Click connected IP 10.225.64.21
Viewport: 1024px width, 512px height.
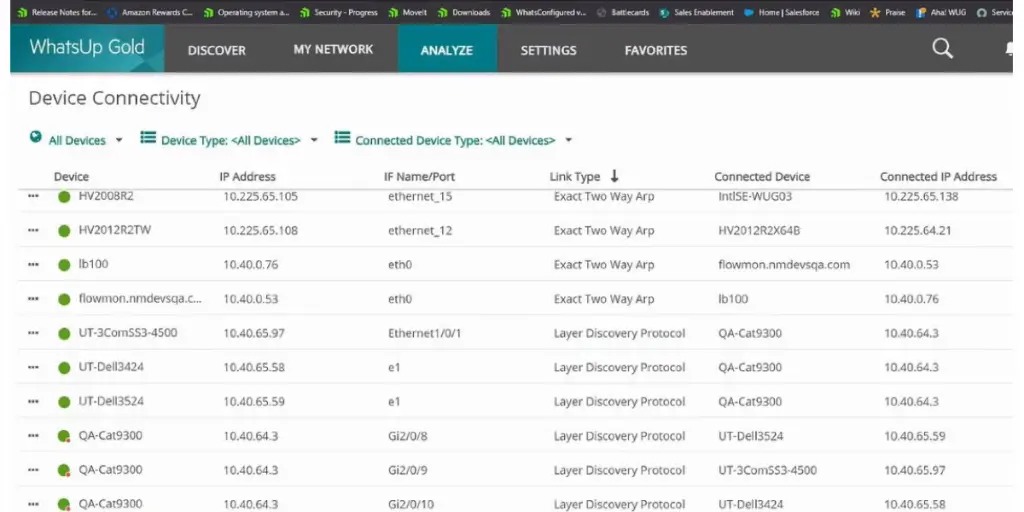coord(918,231)
